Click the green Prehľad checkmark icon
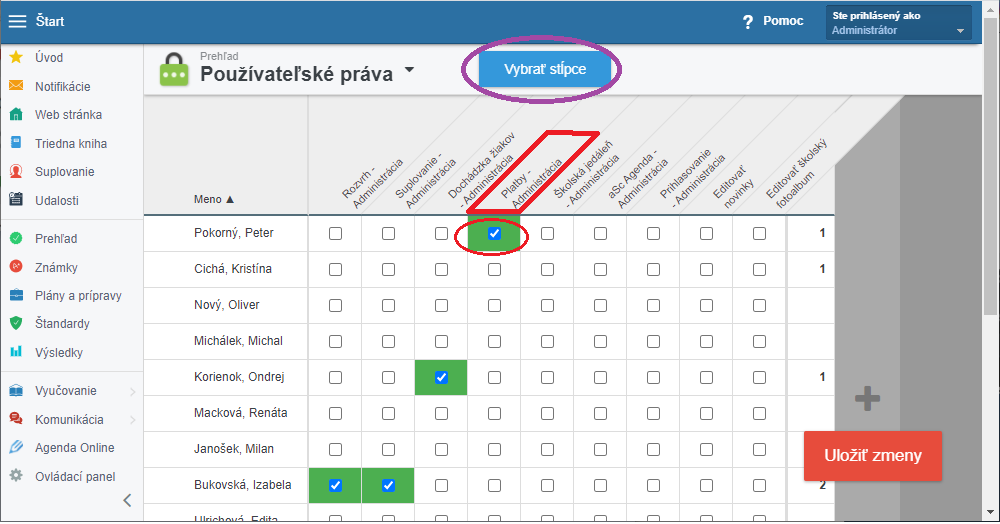The image size is (1000, 524). pyautogui.click(x=16, y=238)
